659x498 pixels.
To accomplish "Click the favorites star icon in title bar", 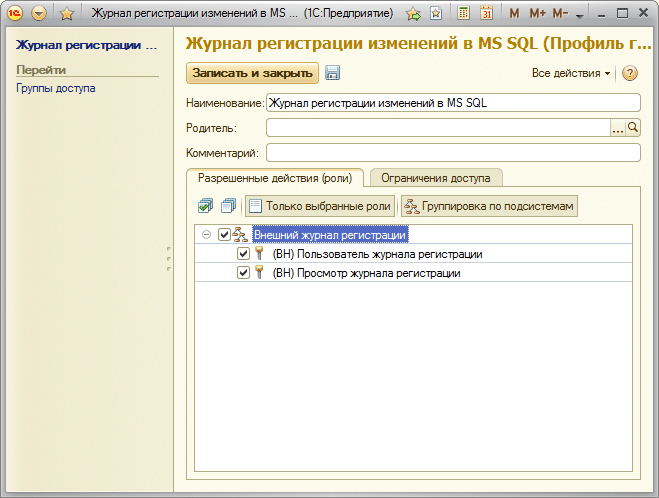I will 67,14.
